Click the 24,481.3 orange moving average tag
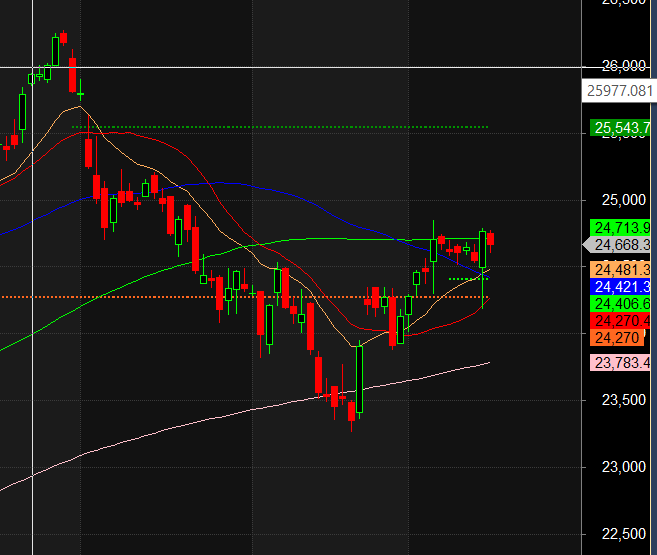Screen dimensions: 657x555 (621, 270)
